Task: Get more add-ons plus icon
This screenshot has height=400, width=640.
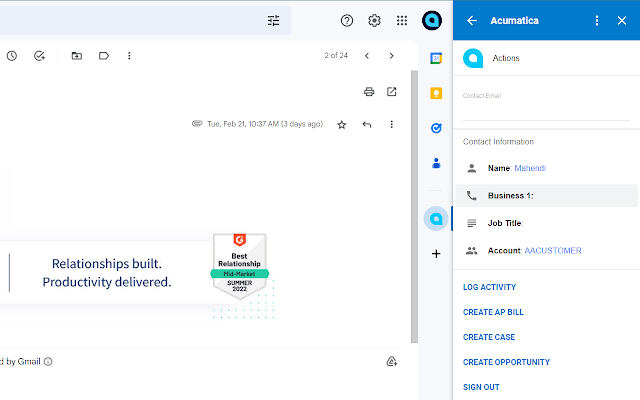Action: point(436,254)
